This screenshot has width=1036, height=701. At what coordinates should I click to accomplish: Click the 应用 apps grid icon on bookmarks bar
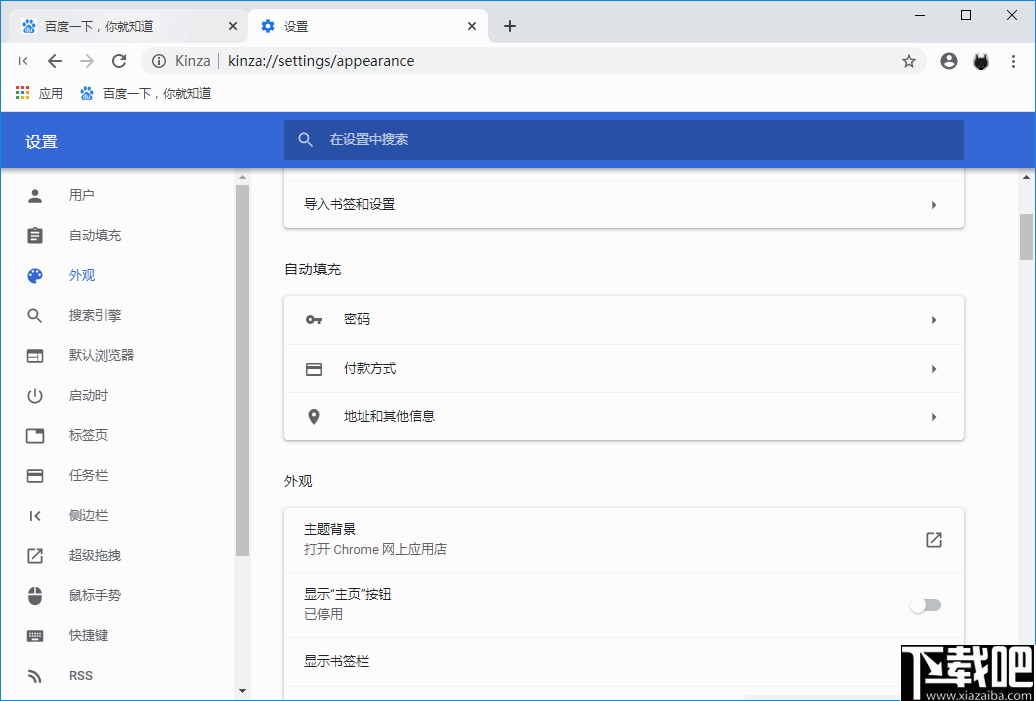pyautogui.click(x=22, y=92)
